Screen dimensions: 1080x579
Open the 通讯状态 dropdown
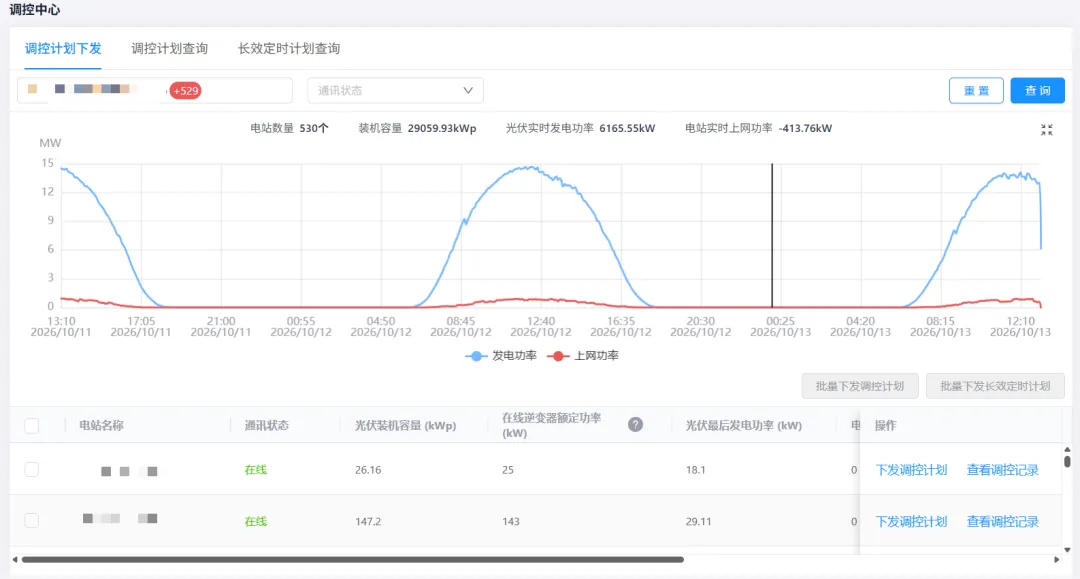click(x=395, y=91)
